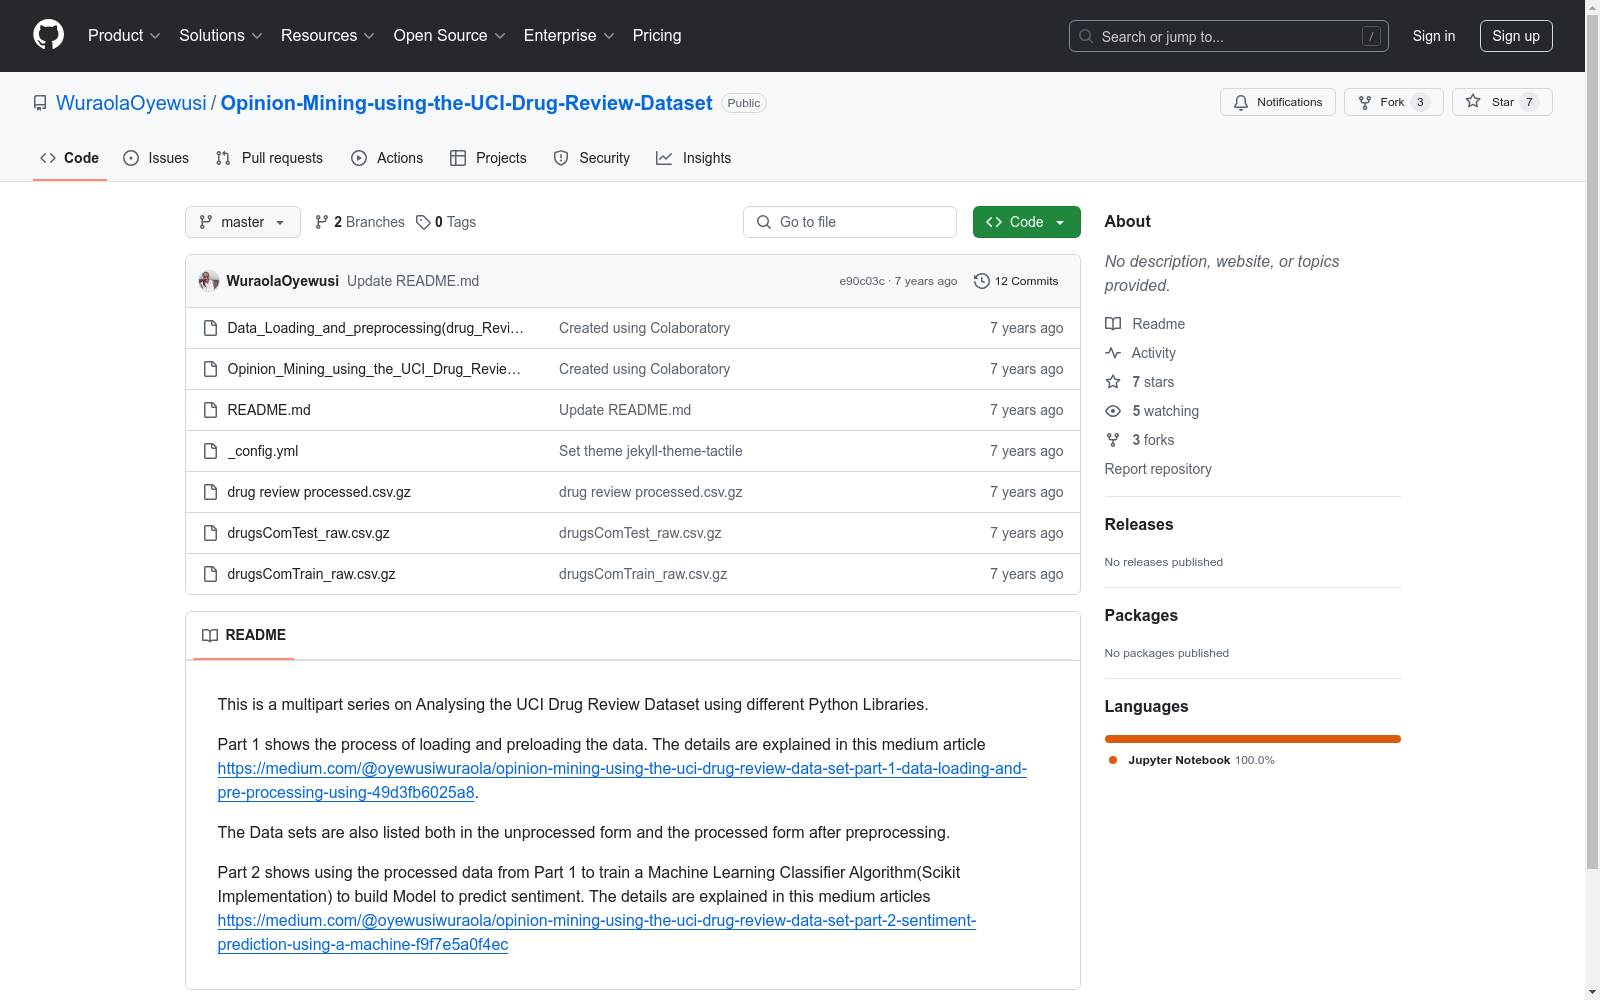The width and height of the screenshot is (1600, 1000).
Task: Open the WuraolaOyewusi owner link
Action: (131, 103)
